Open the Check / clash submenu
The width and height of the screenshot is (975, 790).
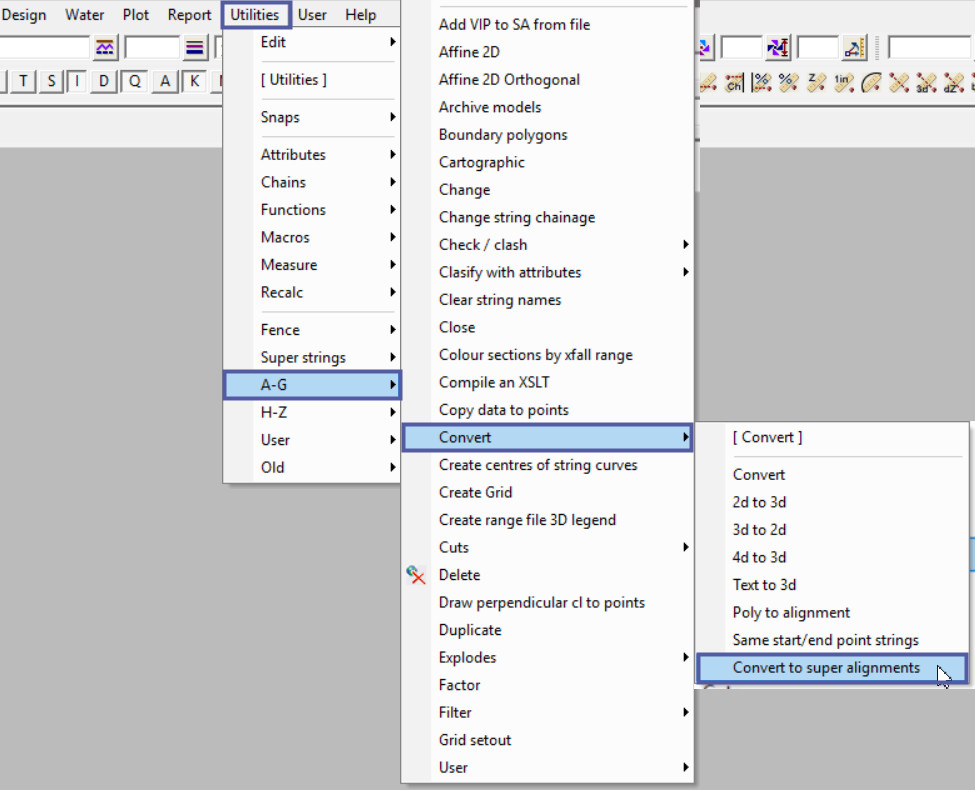547,244
